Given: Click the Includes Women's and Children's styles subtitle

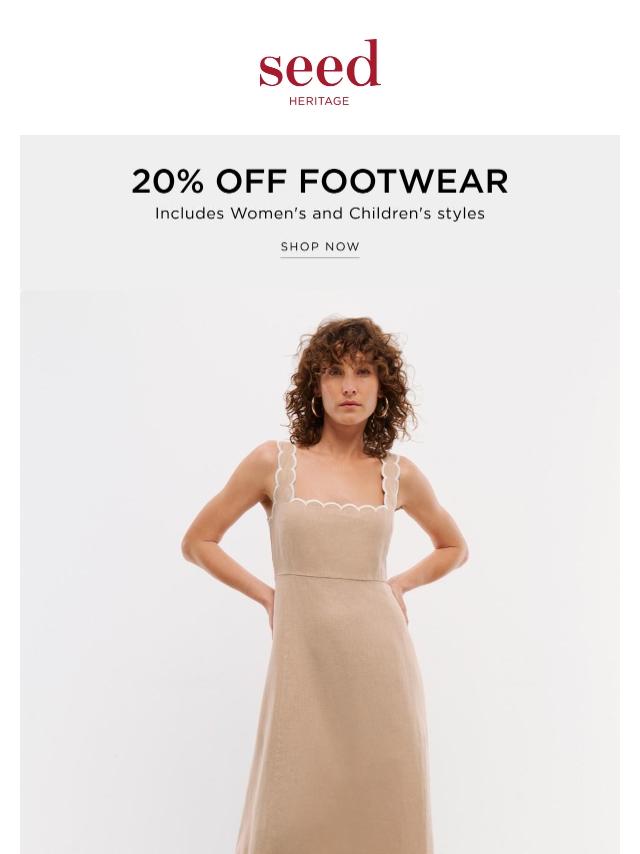Looking at the screenshot, I should (320, 214).
